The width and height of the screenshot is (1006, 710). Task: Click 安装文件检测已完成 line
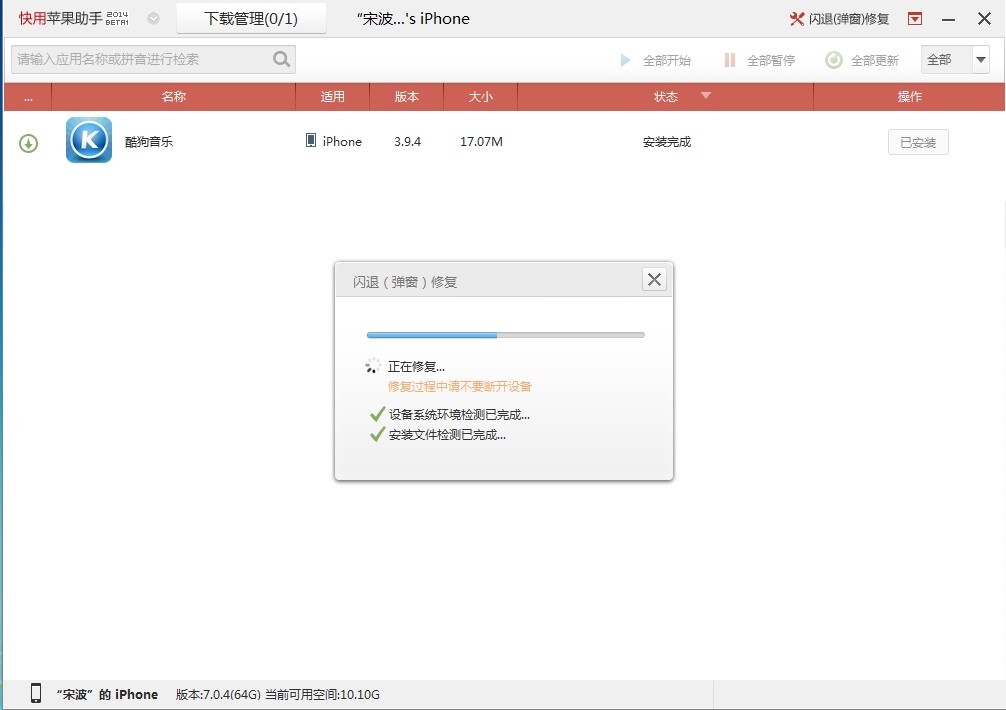(x=447, y=435)
